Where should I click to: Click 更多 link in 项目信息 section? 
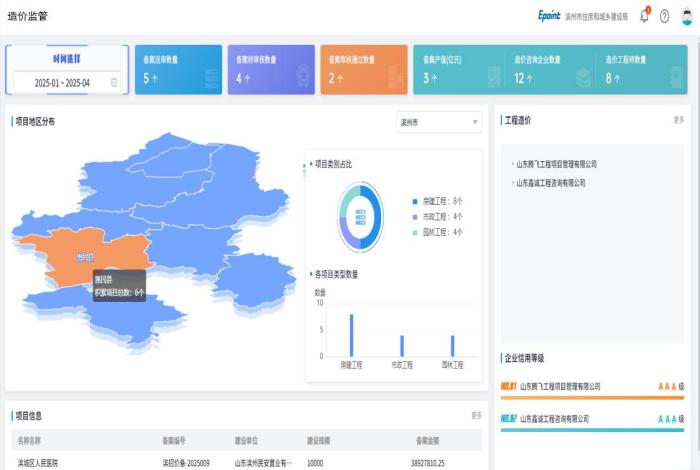476,415
